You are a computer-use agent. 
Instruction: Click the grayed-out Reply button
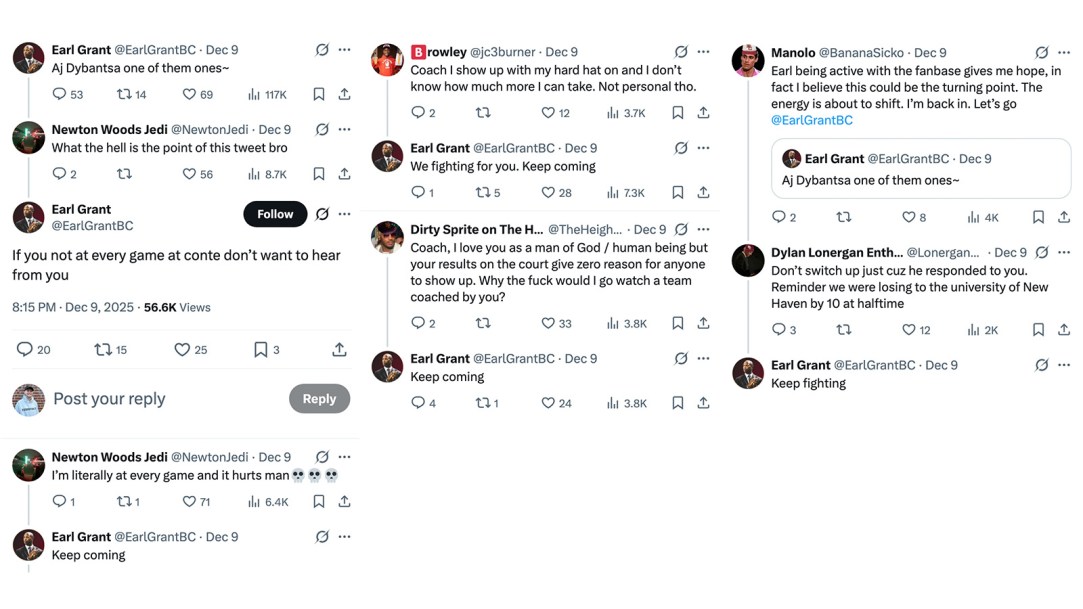(x=319, y=398)
